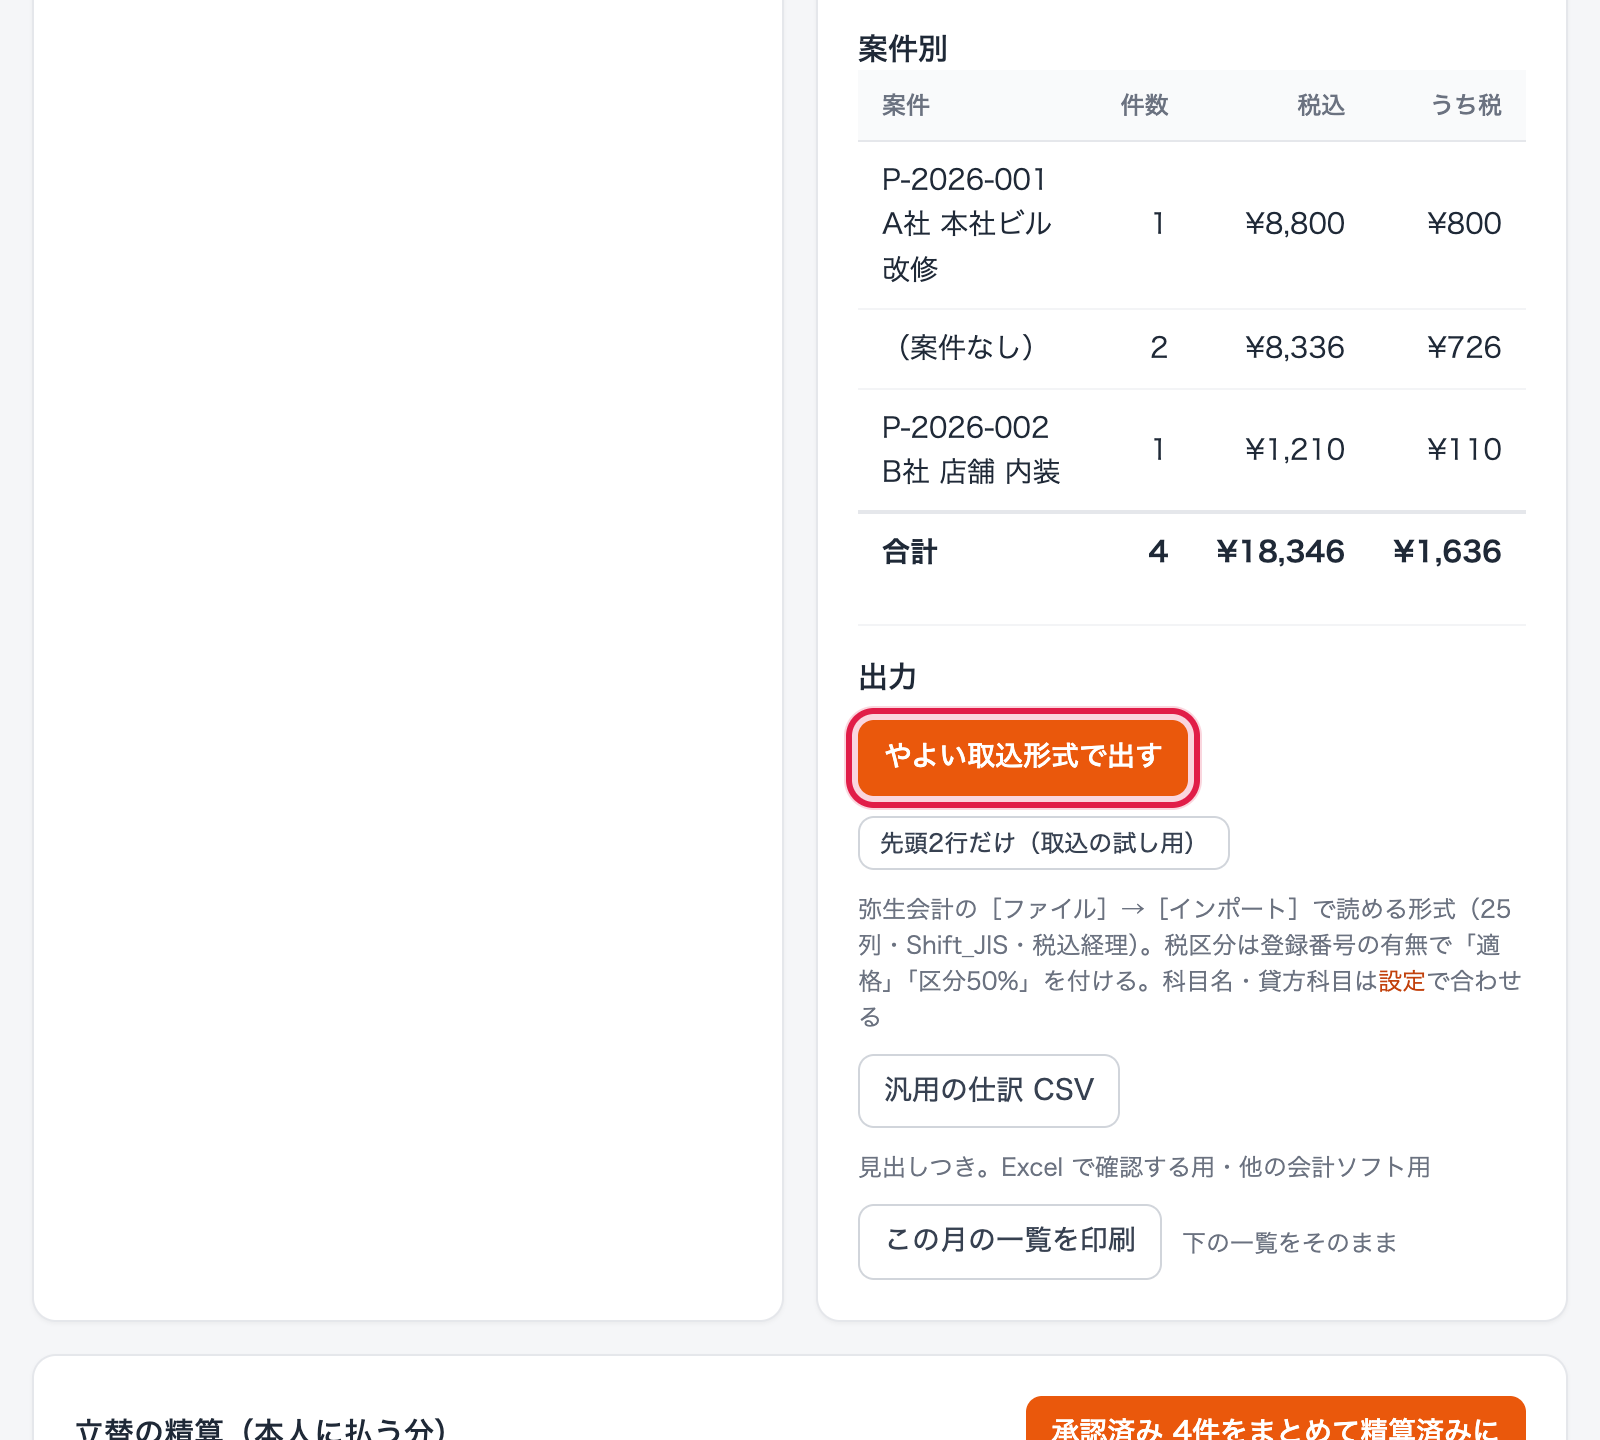
Task: Click the 税込 column header
Action: tap(1320, 105)
